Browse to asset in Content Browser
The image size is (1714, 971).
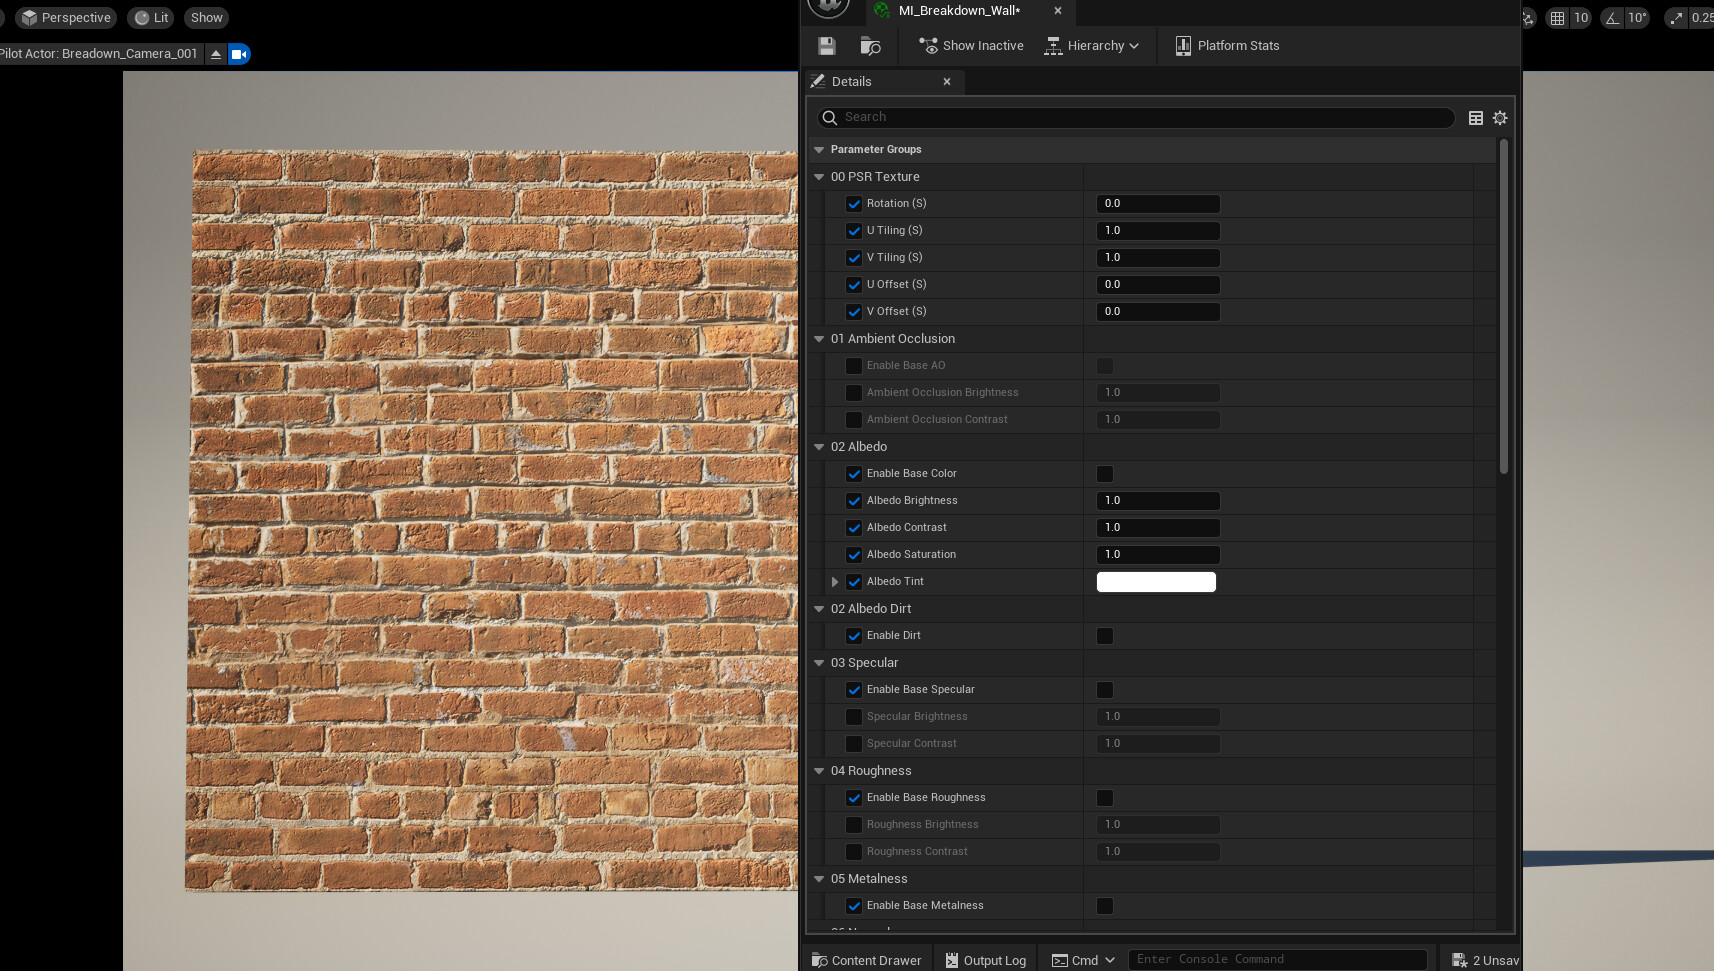tap(869, 46)
